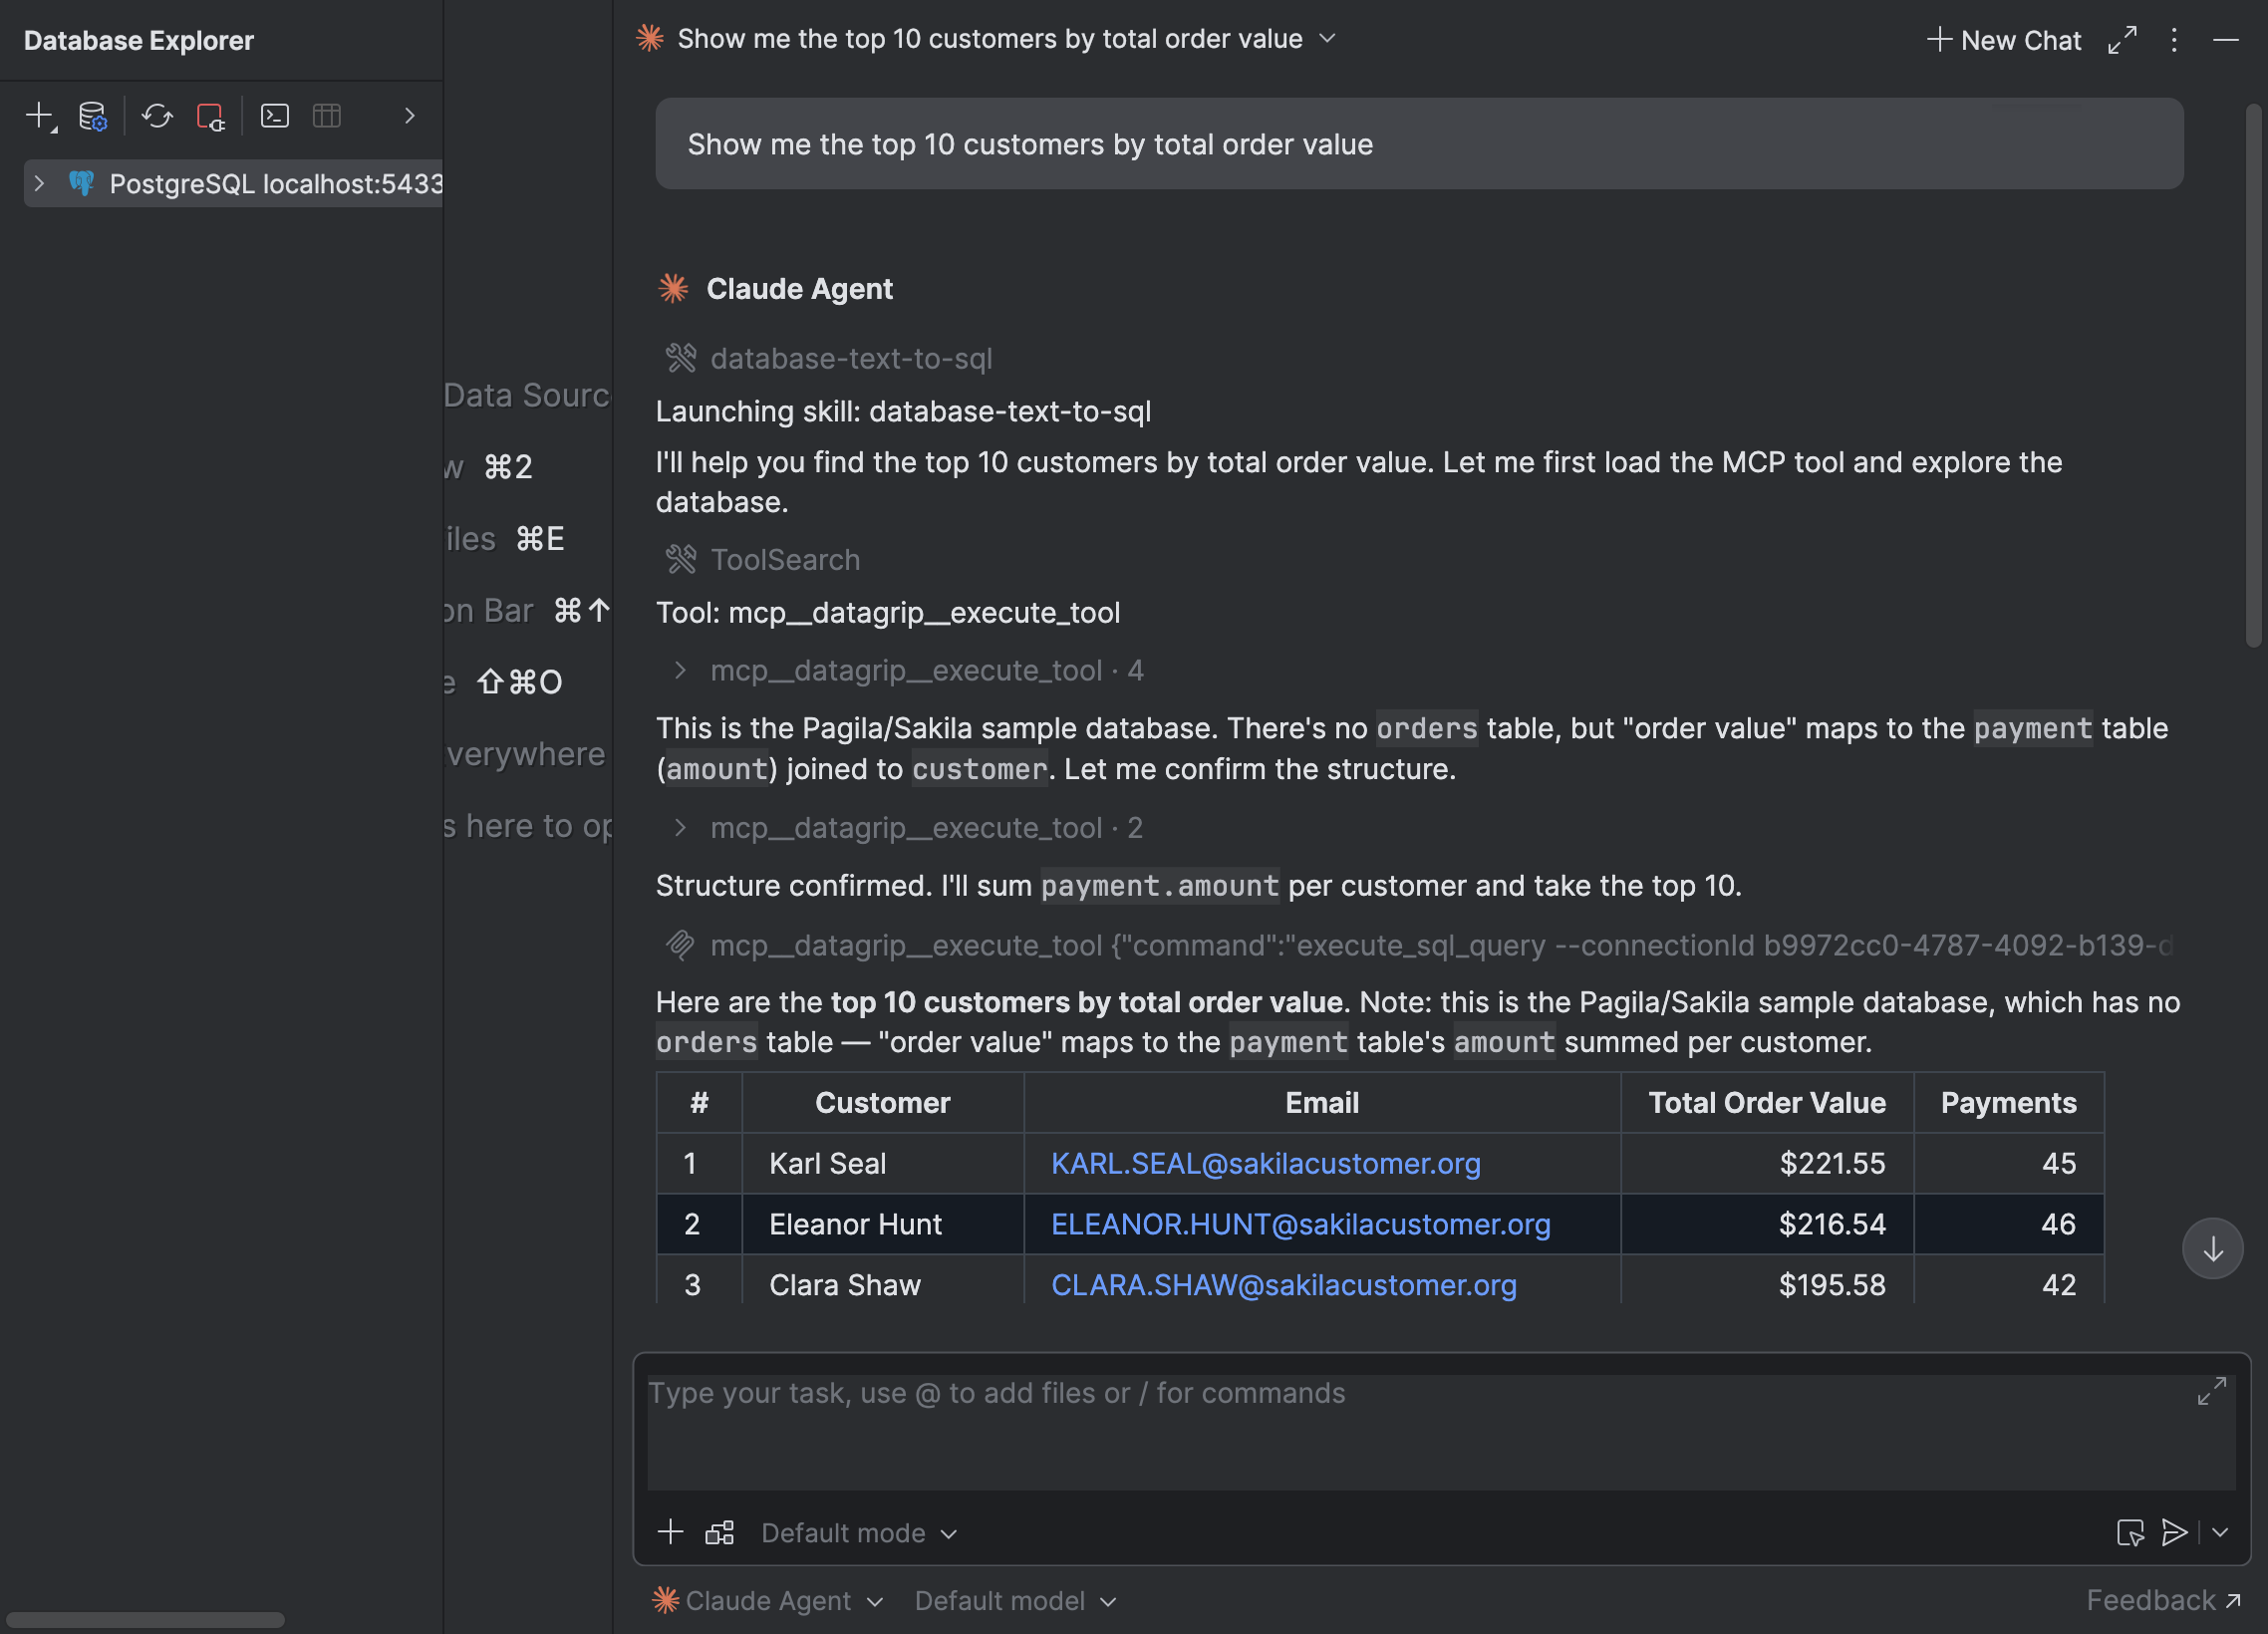This screenshot has height=1634, width=2268.
Task: Click the execute_sql_query command entry
Action: click(1420, 946)
